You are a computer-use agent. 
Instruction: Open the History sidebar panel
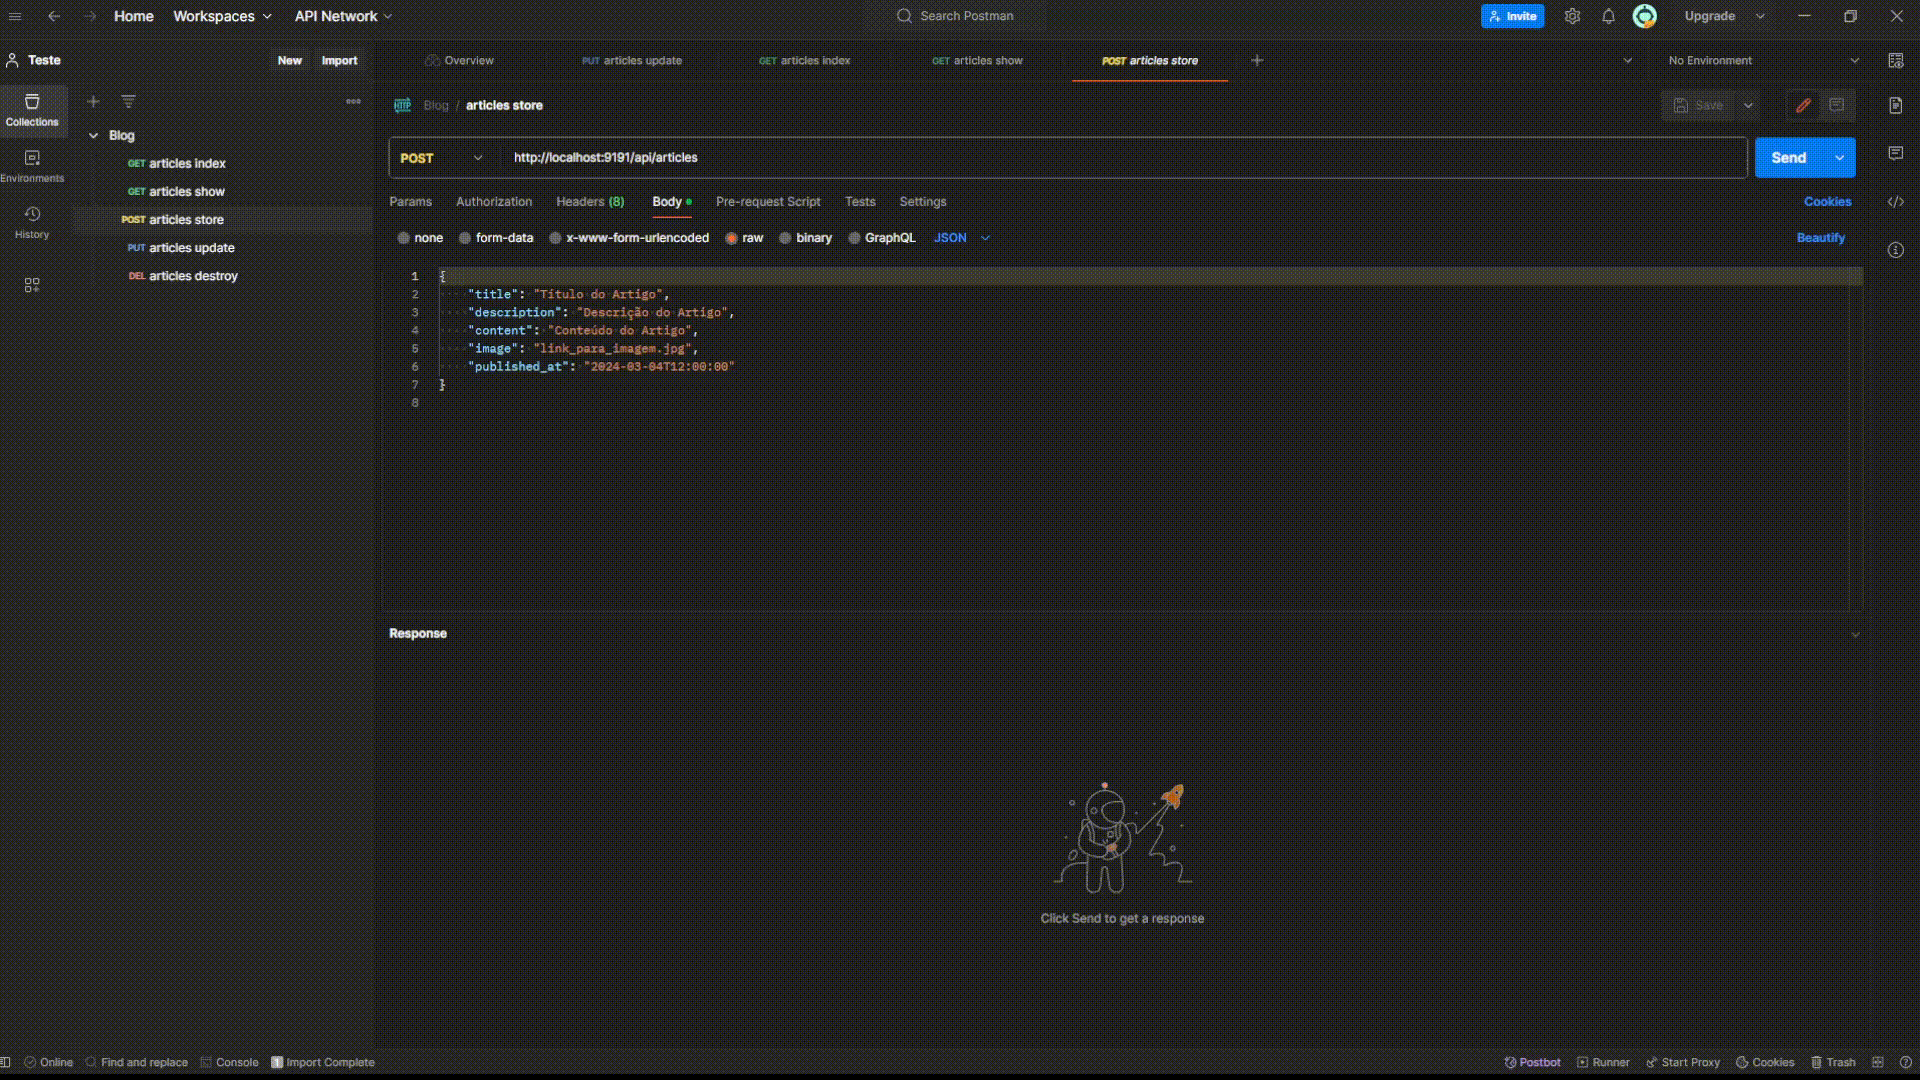point(32,222)
